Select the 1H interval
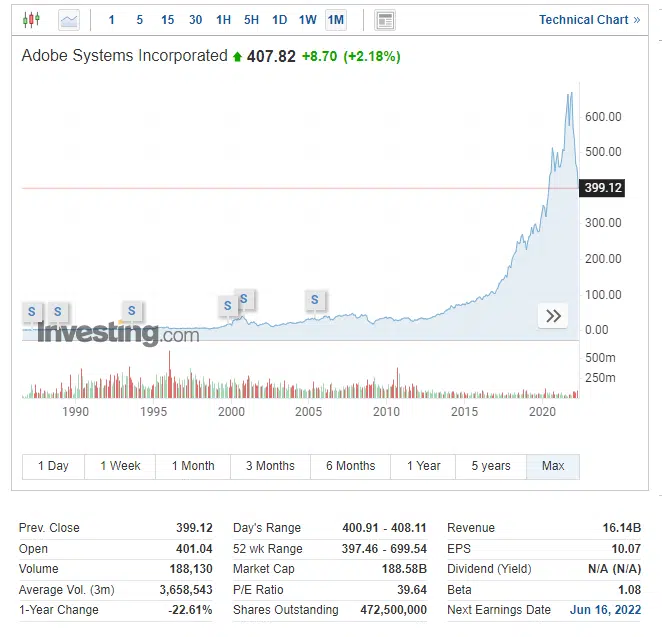This screenshot has width=662, height=637. (223, 20)
